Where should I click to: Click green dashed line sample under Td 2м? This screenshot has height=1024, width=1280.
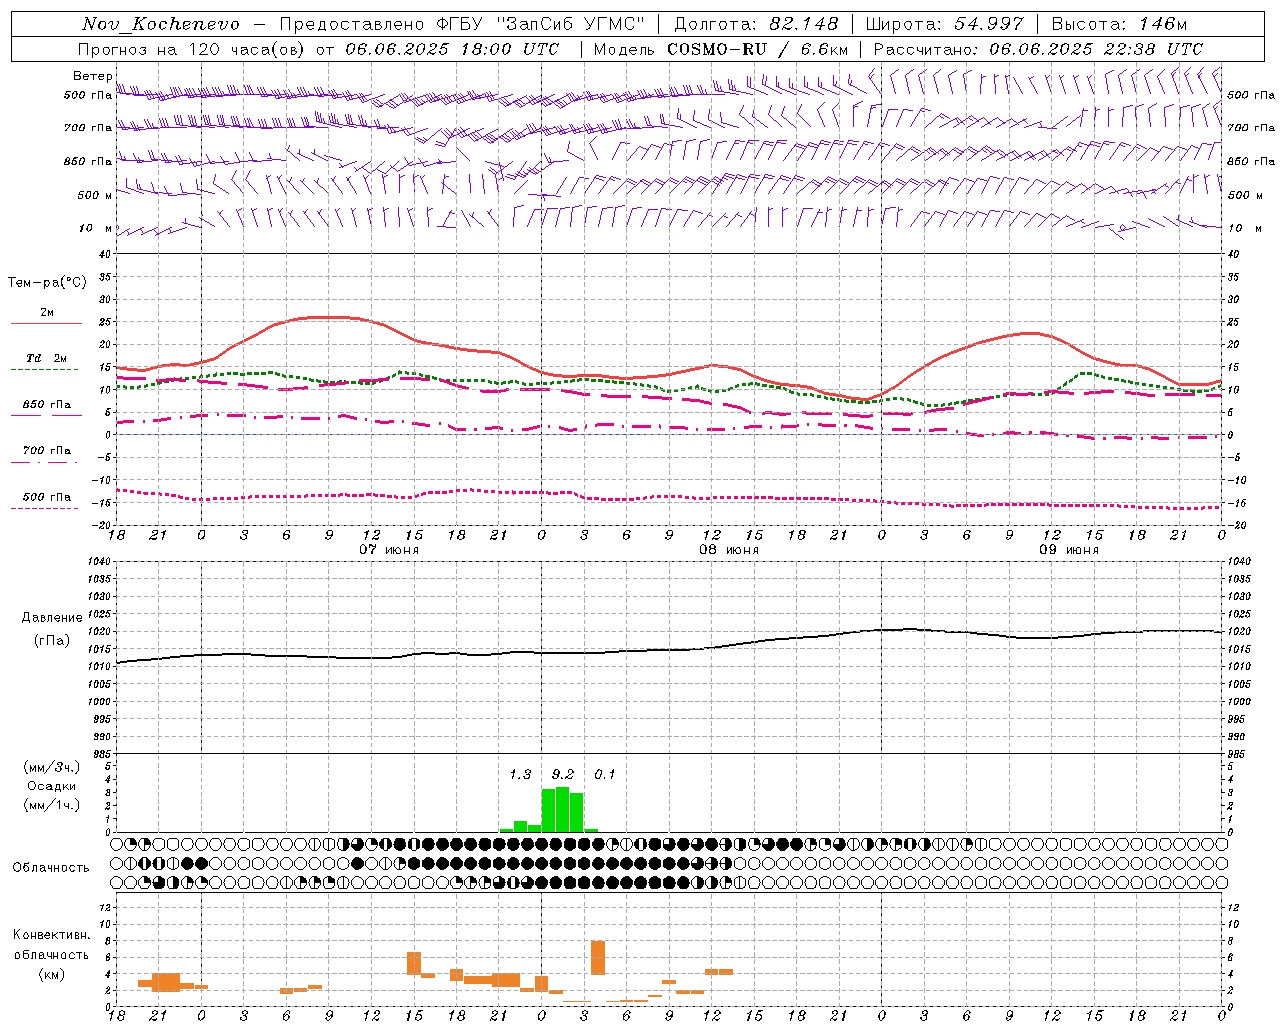click(44, 370)
